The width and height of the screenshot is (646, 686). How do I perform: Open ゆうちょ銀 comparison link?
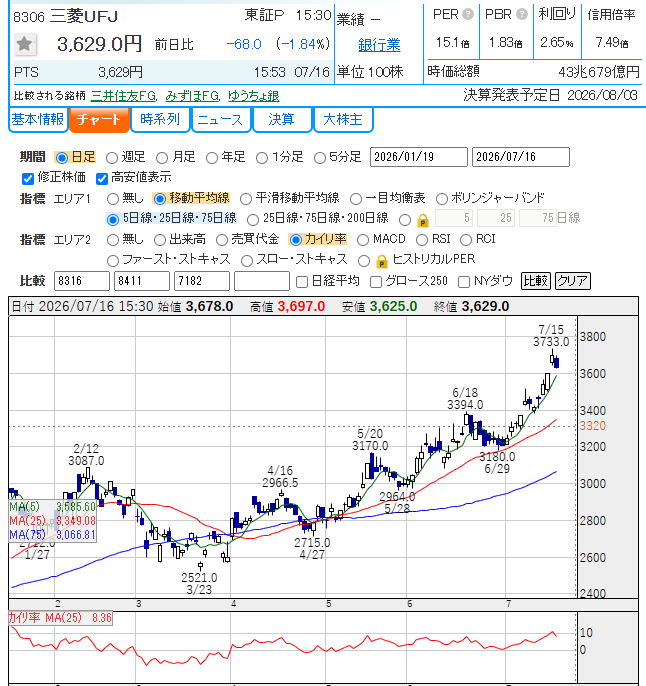coord(254,96)
